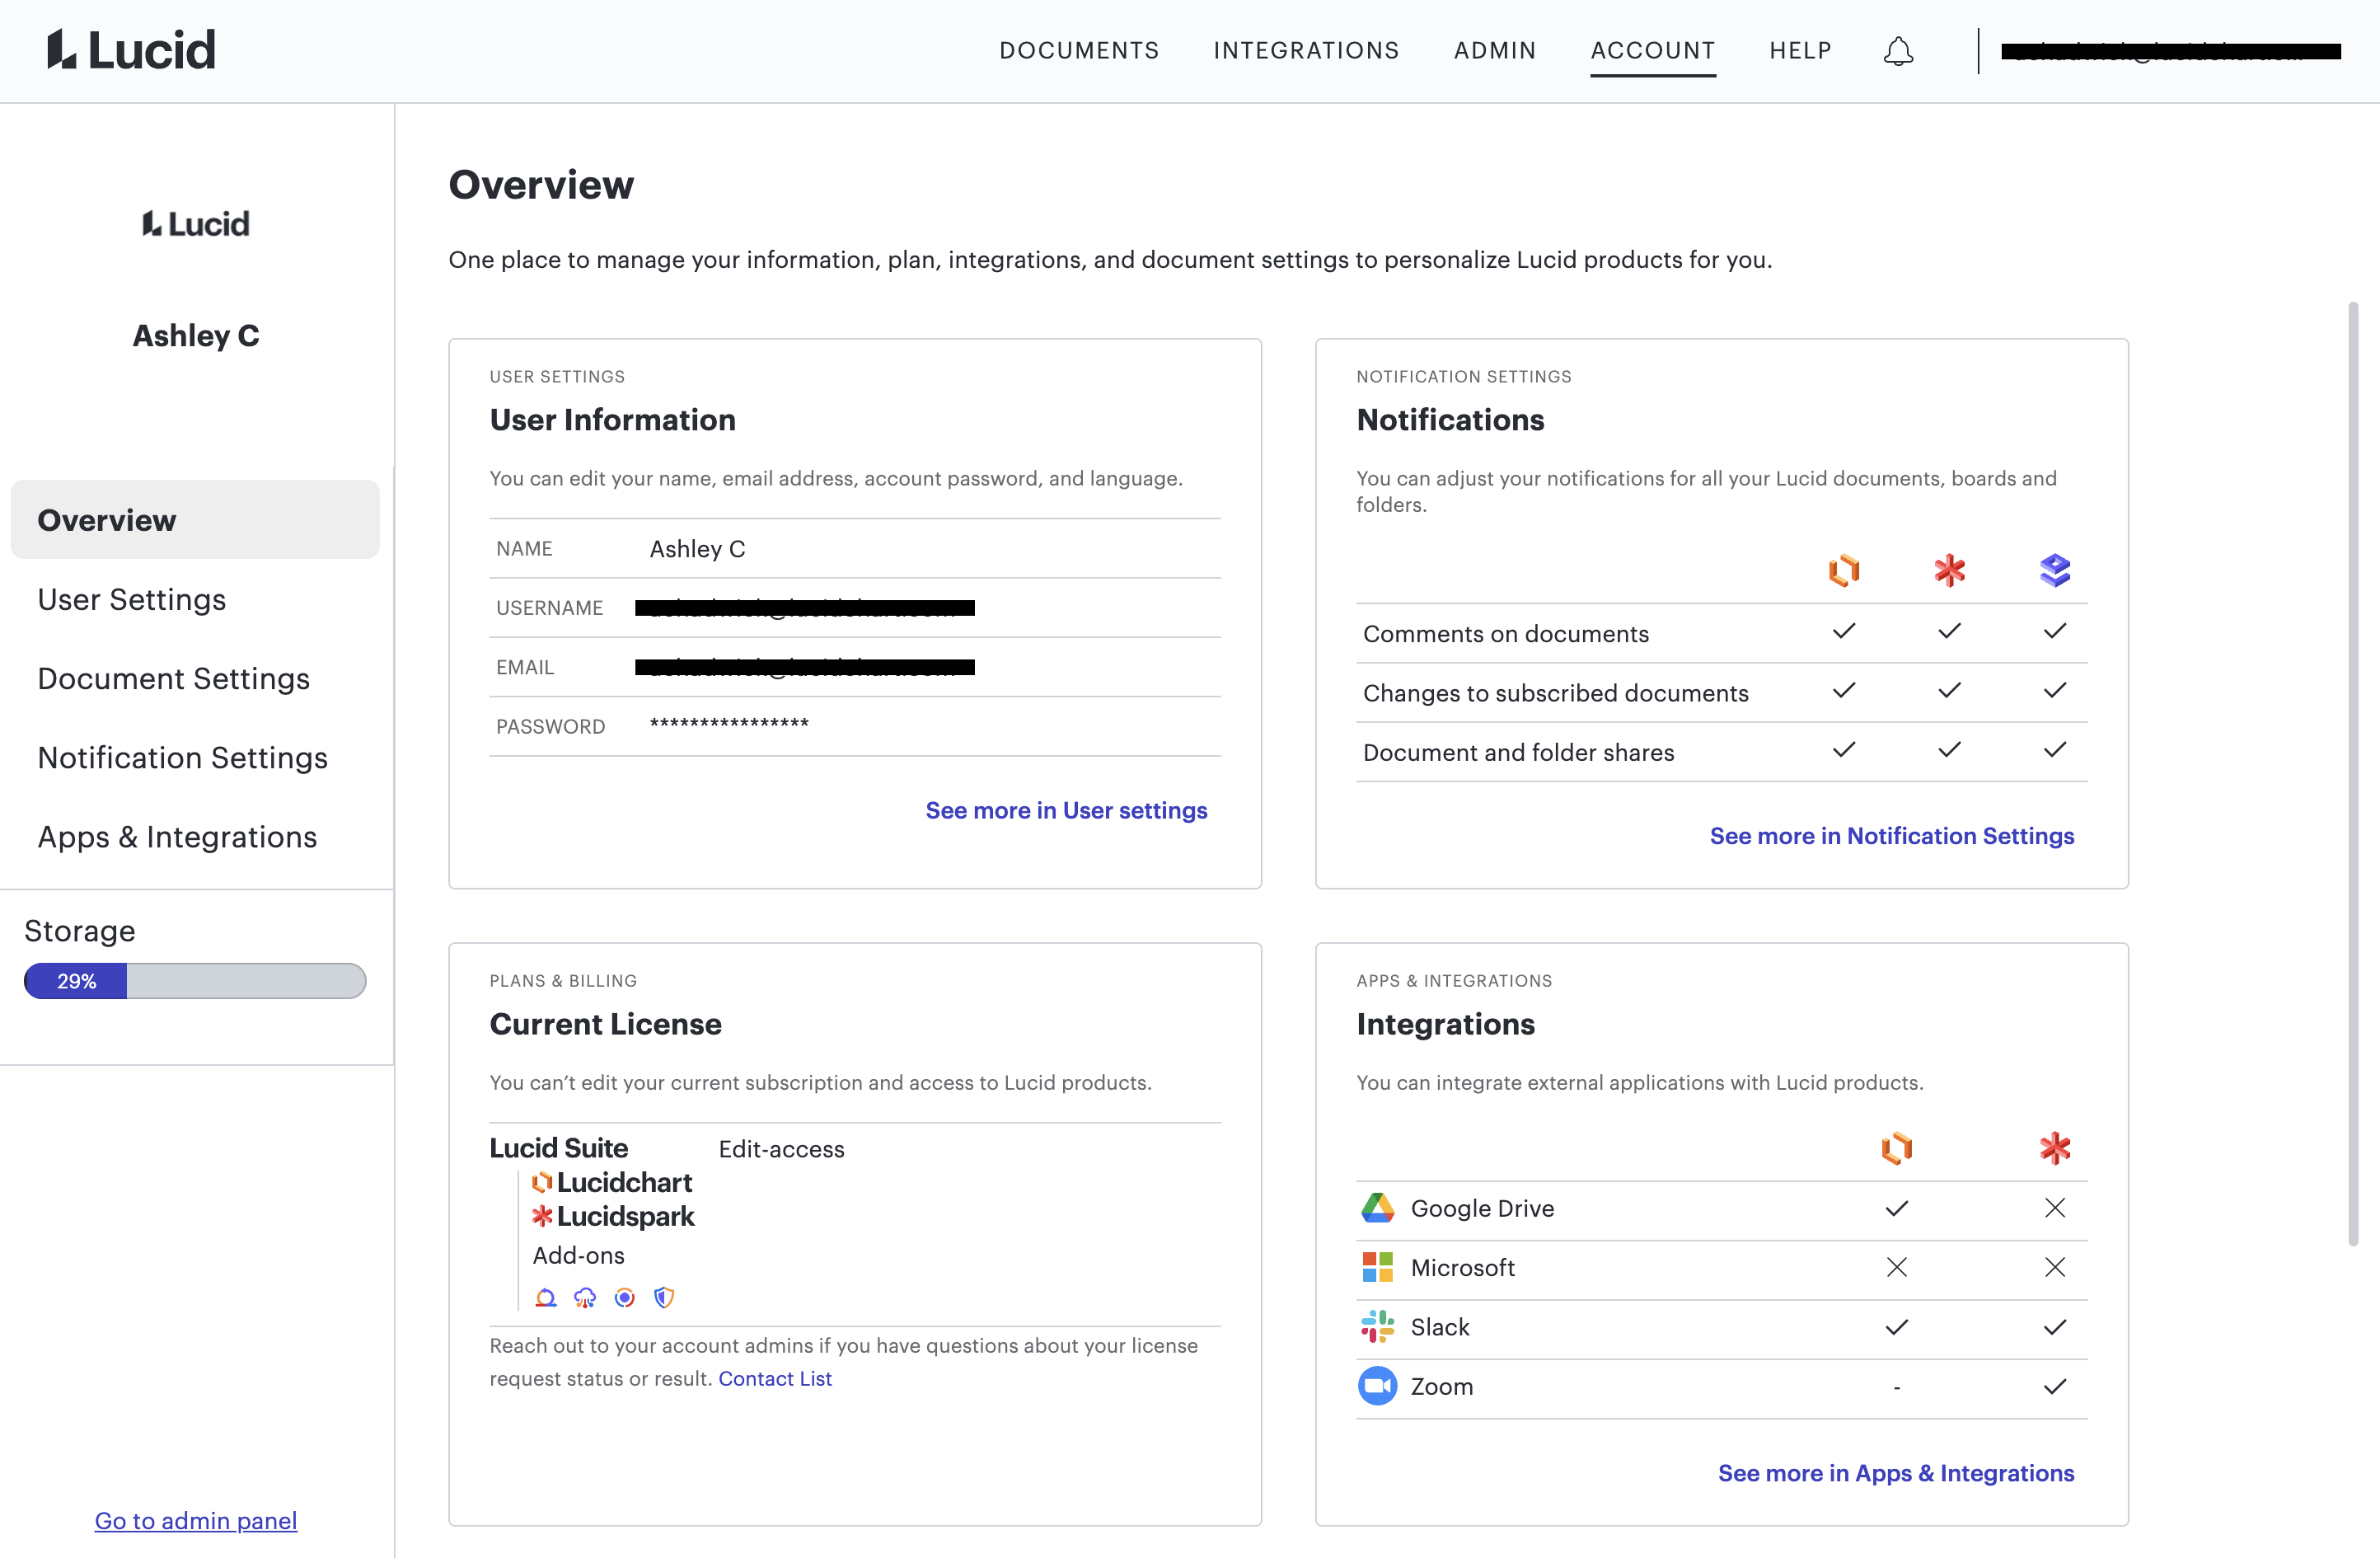
Task: Click the Zoom integration icon
Action: coord(1377,1386)
